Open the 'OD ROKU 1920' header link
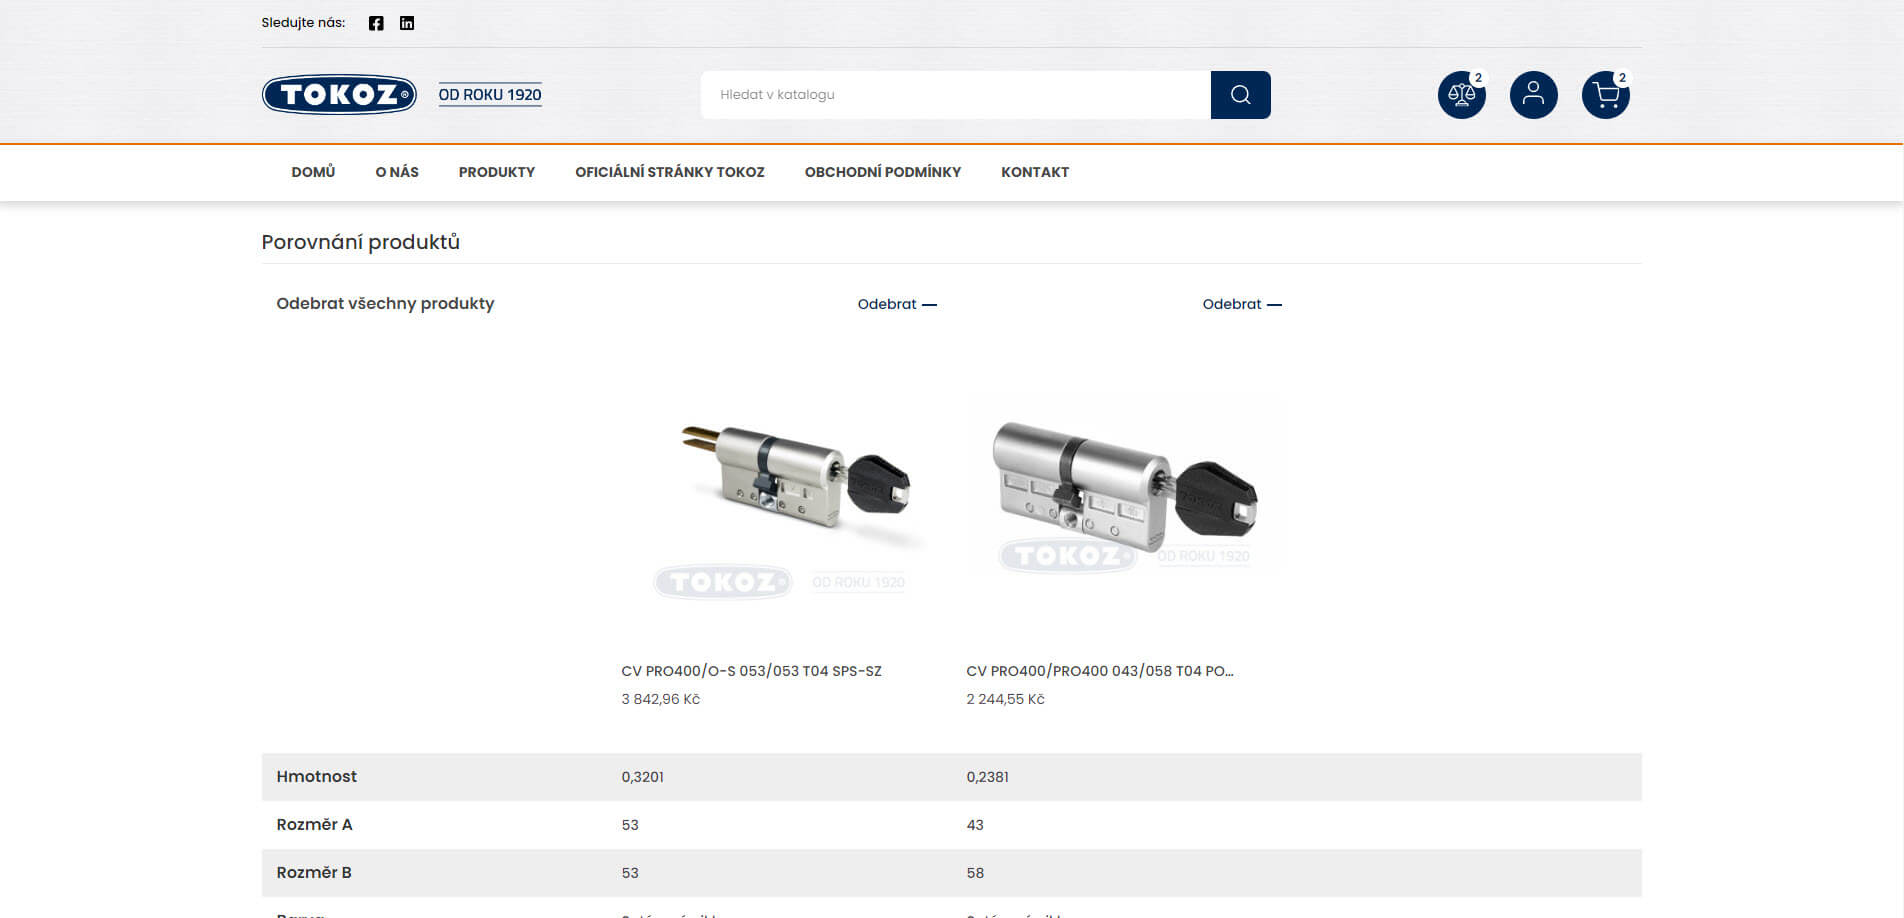The image size is (1904, 918). pos(490,95)
